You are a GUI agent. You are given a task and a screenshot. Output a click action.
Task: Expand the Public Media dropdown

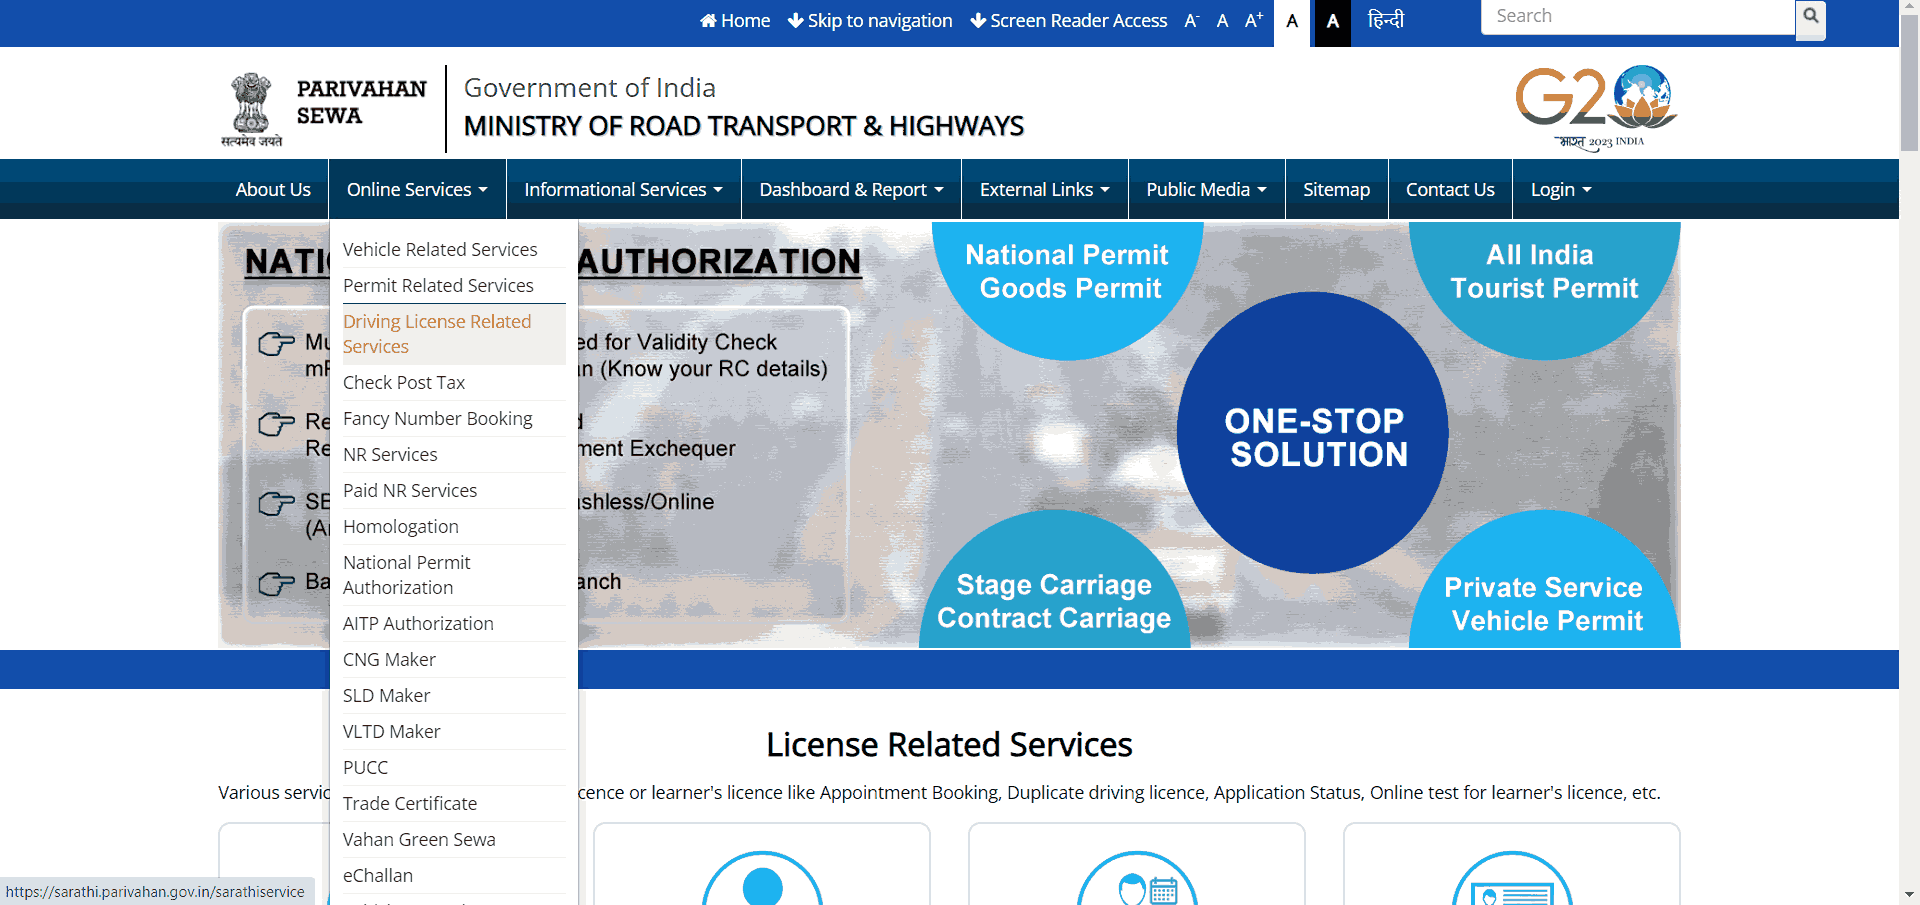pyautogui.click(x=1206, y=190)
